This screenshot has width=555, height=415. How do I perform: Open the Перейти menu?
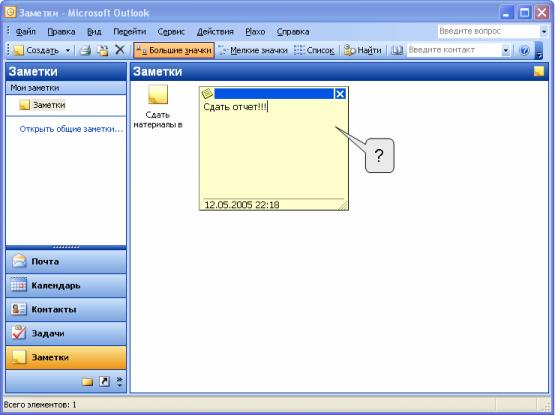(130, 32)
